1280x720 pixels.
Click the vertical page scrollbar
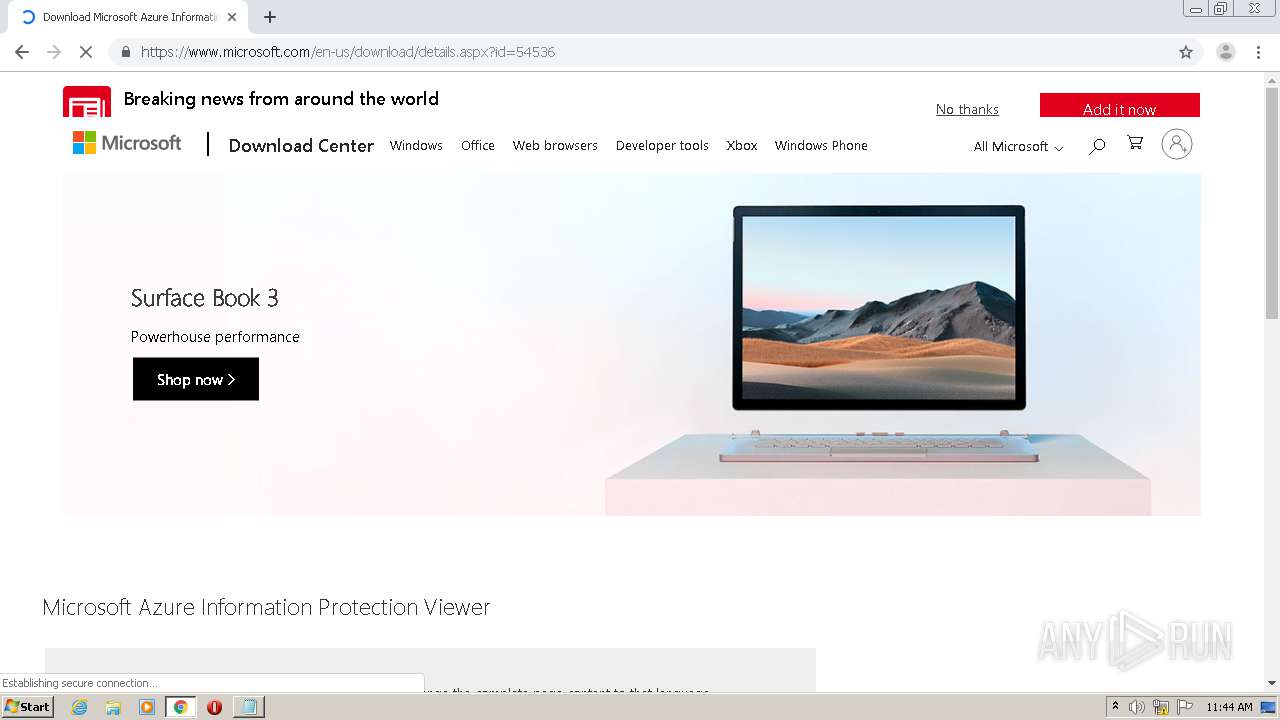(x=1271, y=203)
